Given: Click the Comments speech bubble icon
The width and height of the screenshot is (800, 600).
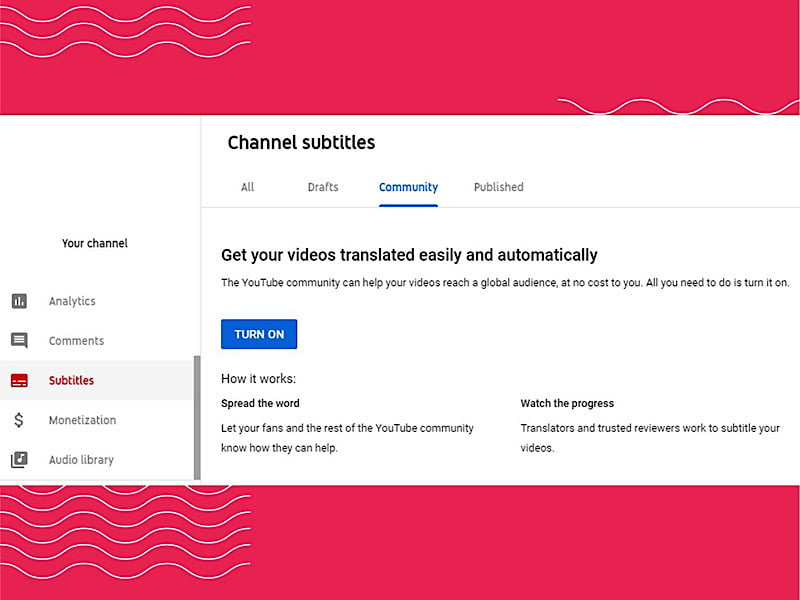Looking at the screenshot, I should click(x=19, y=340).
